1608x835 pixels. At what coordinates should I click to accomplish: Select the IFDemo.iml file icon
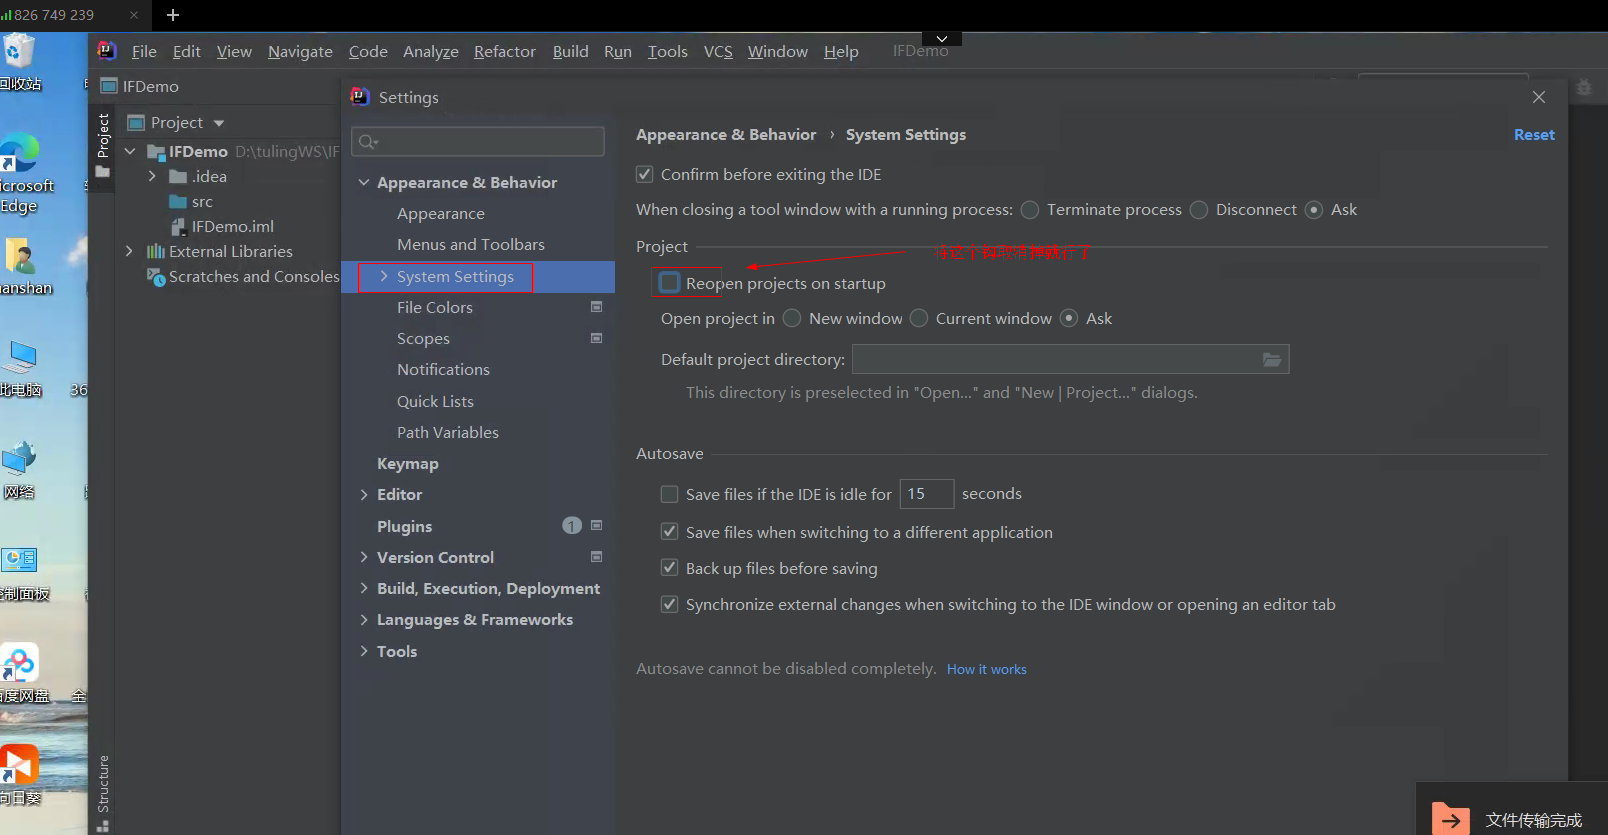click(x=178, y=227)
